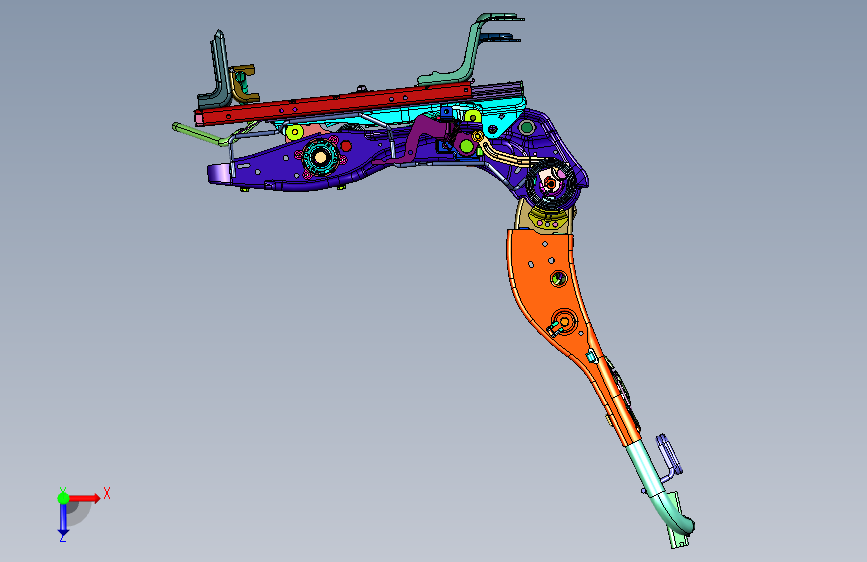
Task: Select the lavender cylinder end of the blue frame
Action: pos(218,174)
